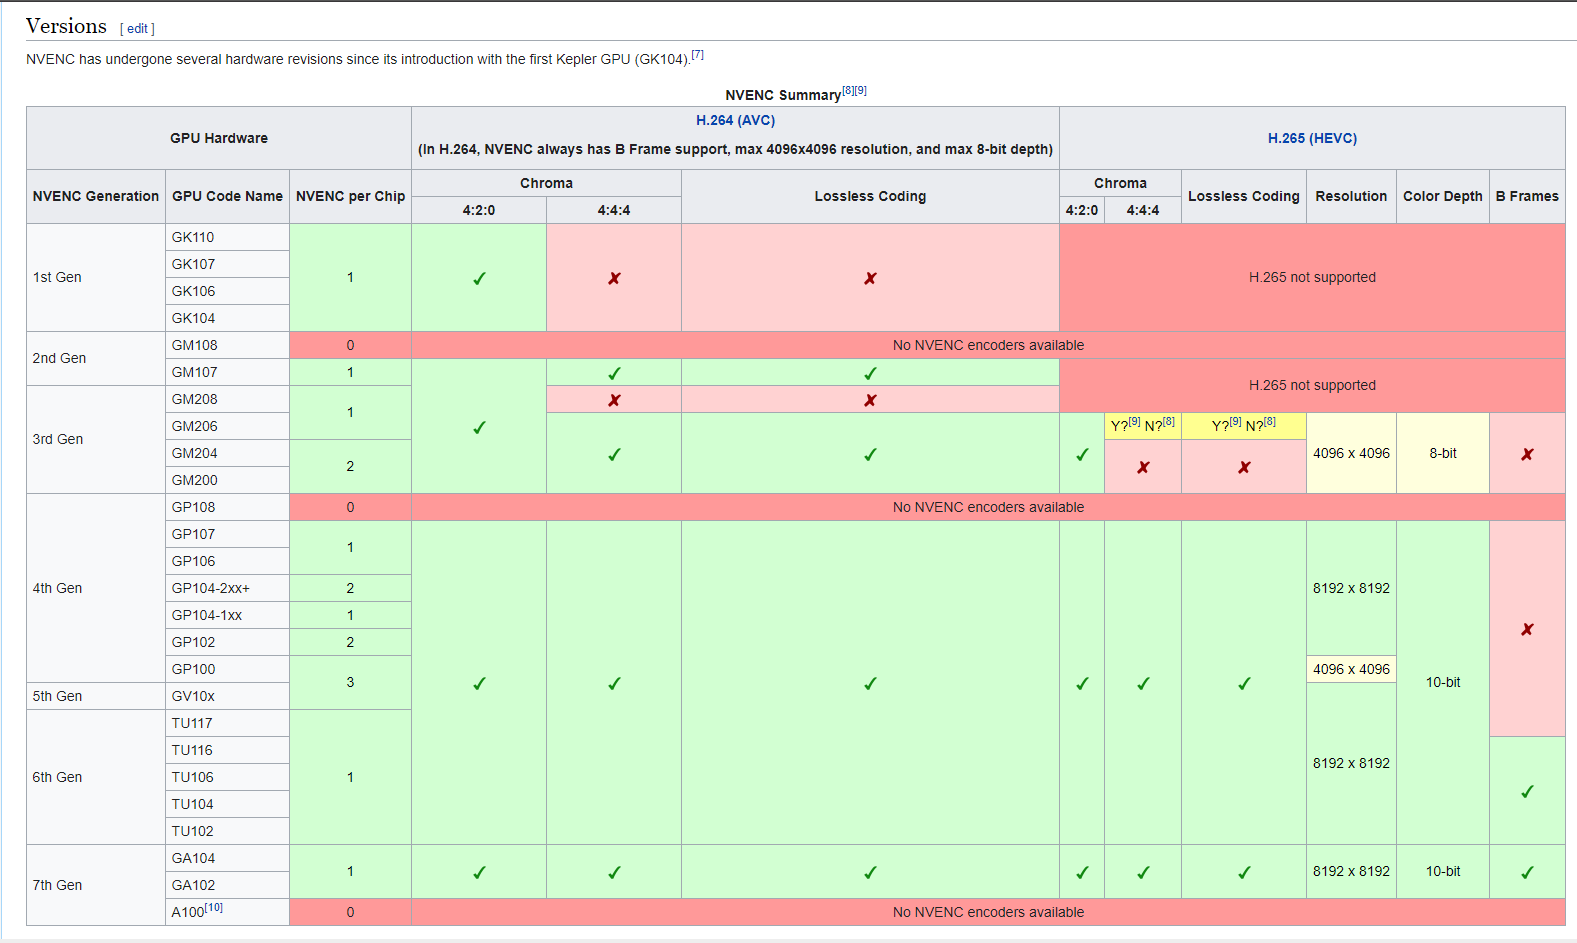Click the 8-bit color depth cell
The height and width of the screenshot is (943, 1577).
(1443, 453)
